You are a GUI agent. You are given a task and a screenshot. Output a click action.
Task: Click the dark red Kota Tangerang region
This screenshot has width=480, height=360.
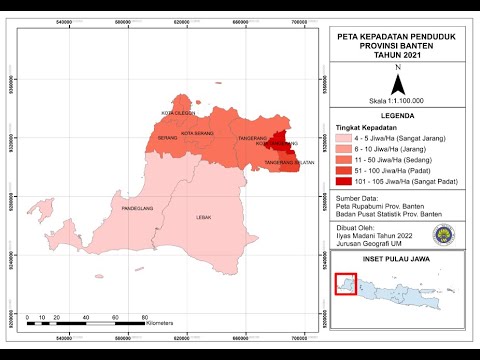(x=281, y=141)
